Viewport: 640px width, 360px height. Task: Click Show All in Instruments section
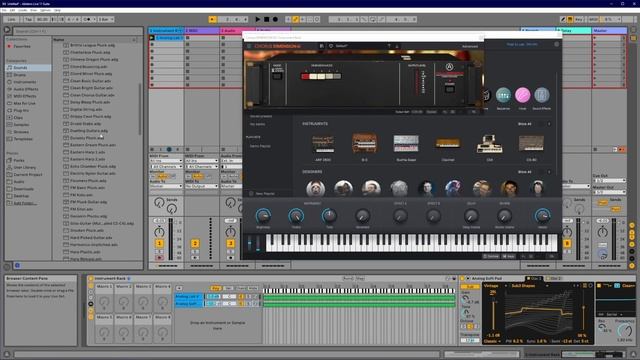tap(524, 124)
